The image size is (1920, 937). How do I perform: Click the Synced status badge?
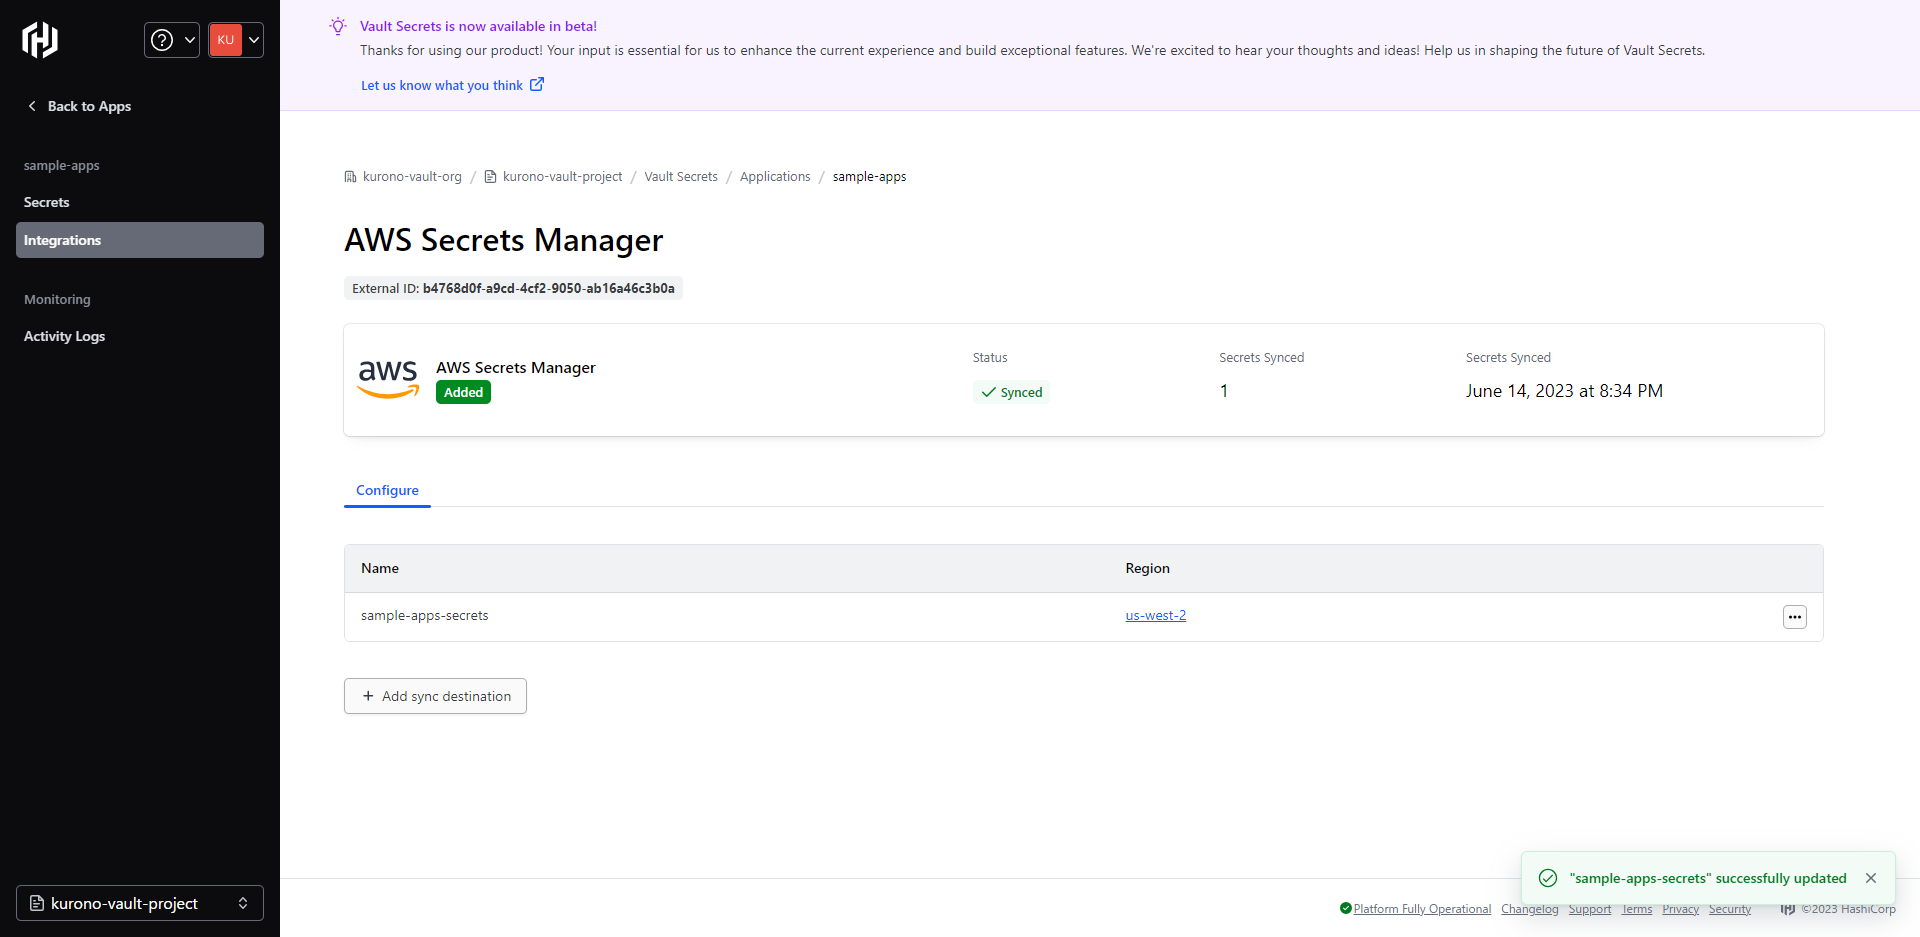click(1011, 392)
